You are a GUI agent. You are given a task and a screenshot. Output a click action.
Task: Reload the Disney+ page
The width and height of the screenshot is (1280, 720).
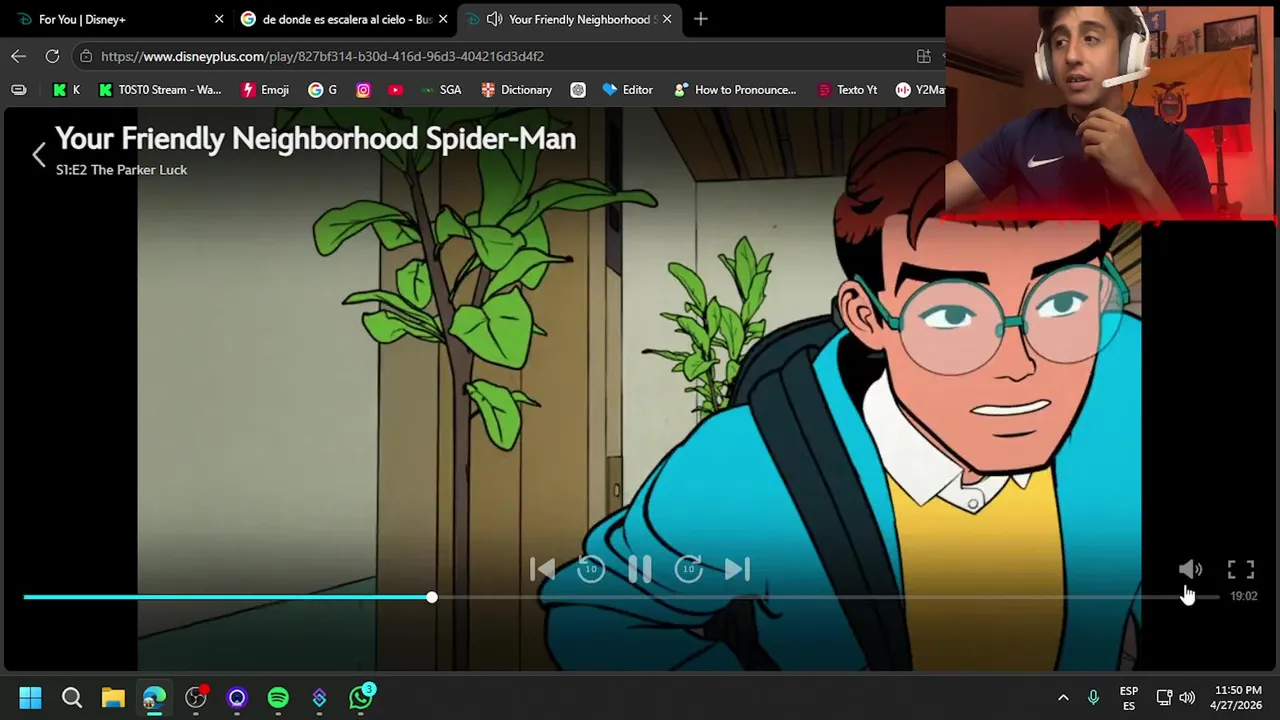pos(52,56)
